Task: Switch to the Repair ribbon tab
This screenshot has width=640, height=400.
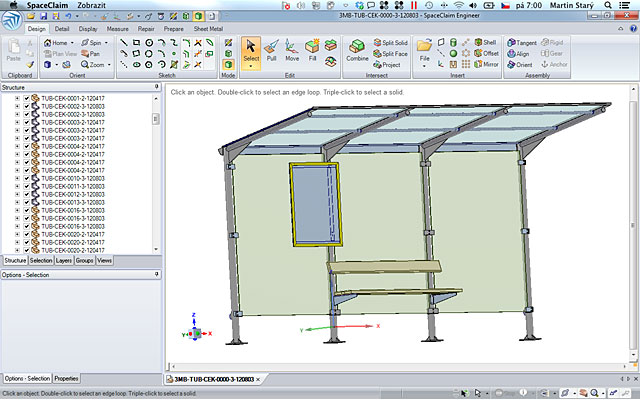Action: tap(146, 29)
